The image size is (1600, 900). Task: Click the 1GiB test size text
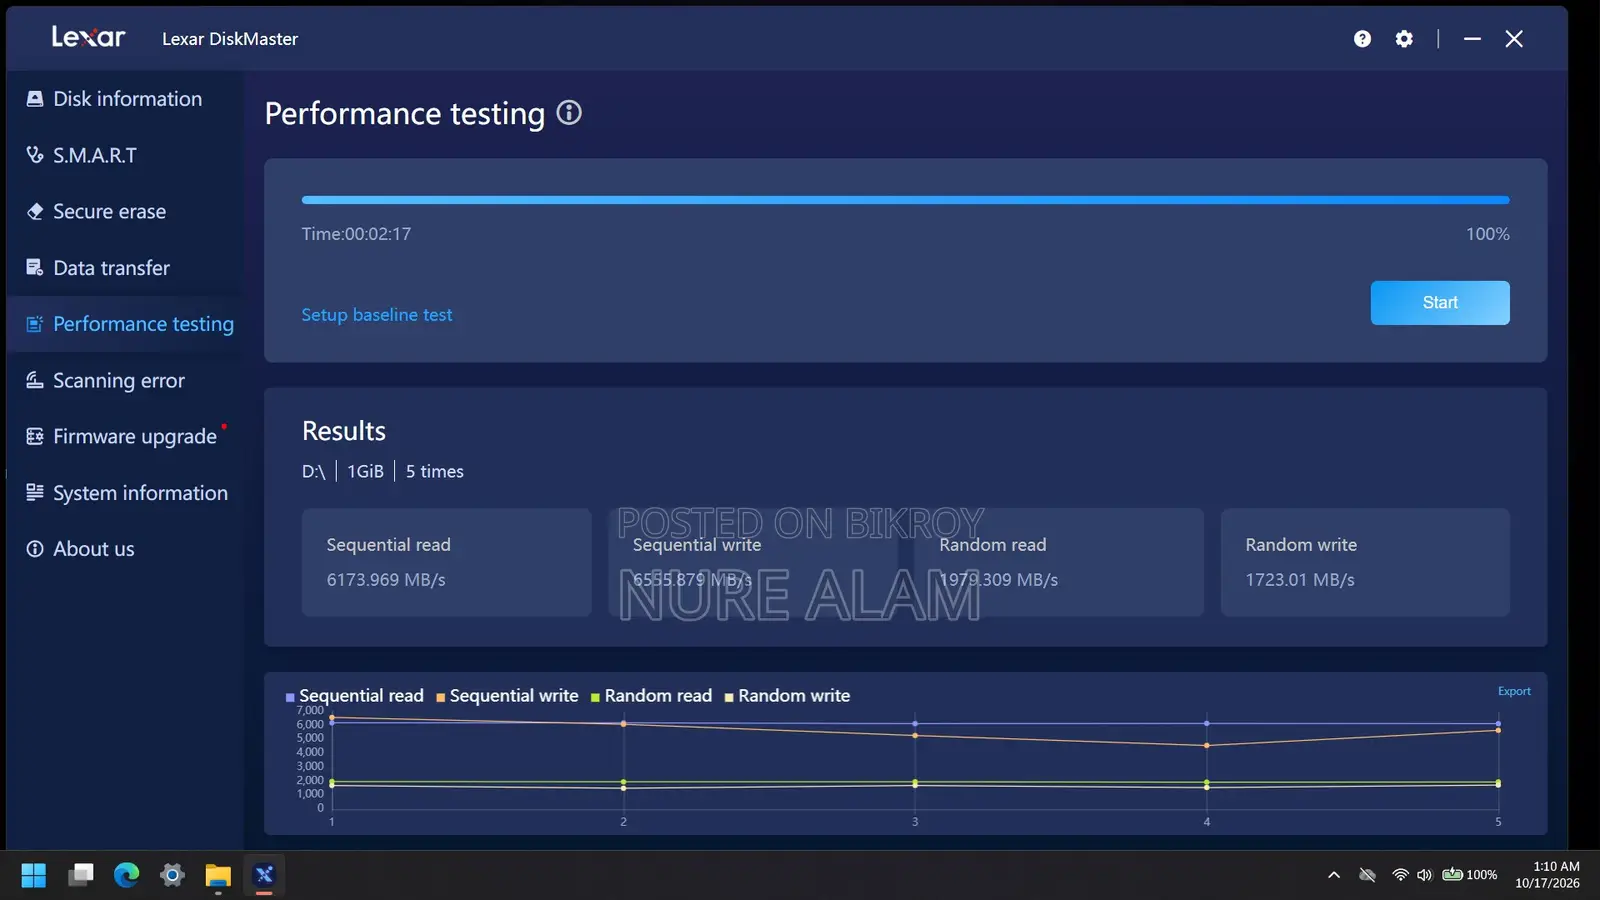click(365, 471)
